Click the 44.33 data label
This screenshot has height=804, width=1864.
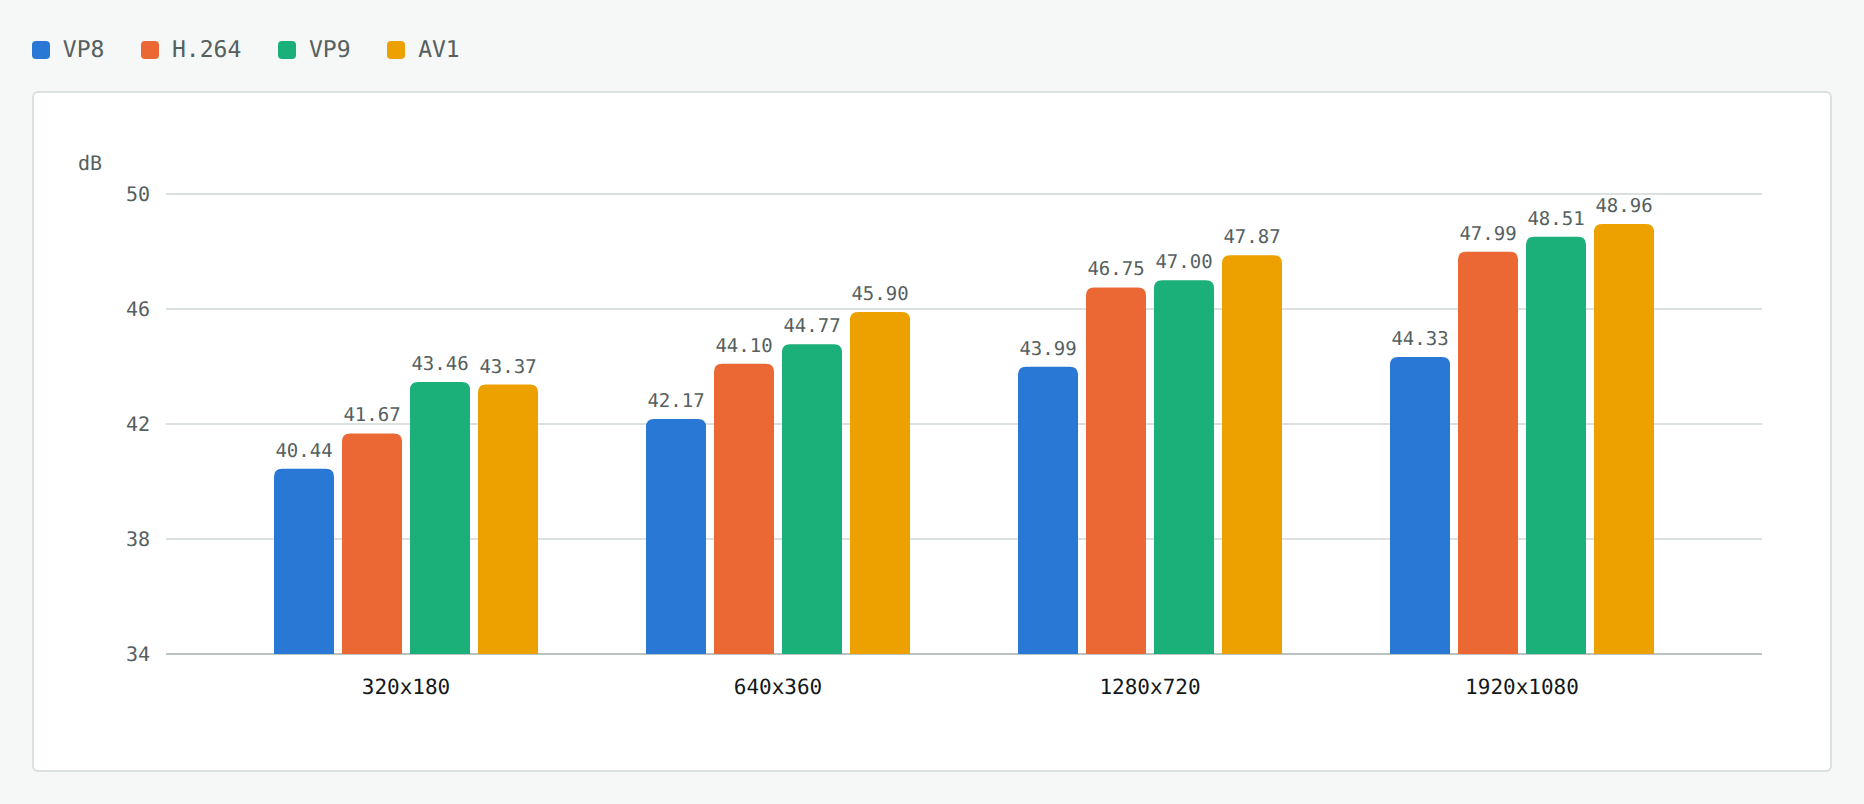1420,339
